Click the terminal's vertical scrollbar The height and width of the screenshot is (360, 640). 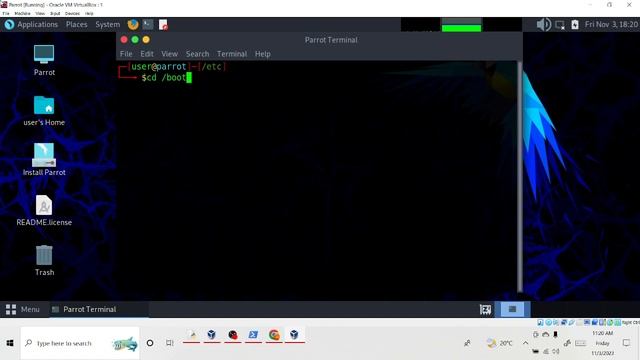coord(520,176)
